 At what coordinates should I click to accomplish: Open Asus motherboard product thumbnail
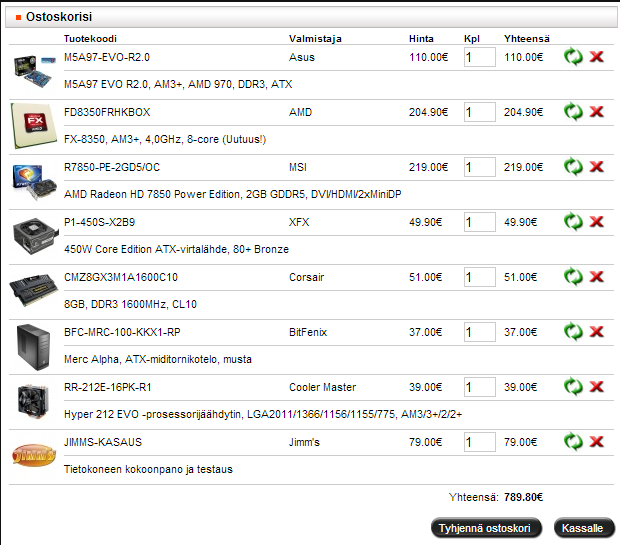(34, 71)
